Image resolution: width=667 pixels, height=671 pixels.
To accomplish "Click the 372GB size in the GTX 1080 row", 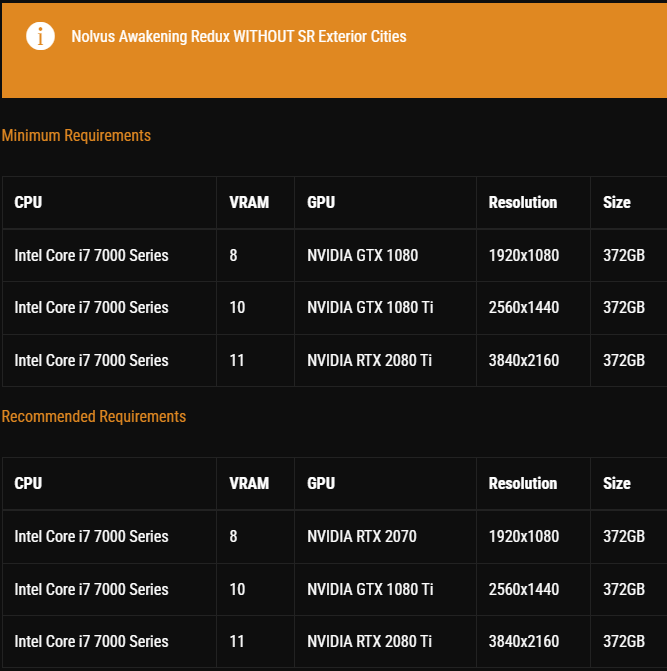I will click(624, 255).
